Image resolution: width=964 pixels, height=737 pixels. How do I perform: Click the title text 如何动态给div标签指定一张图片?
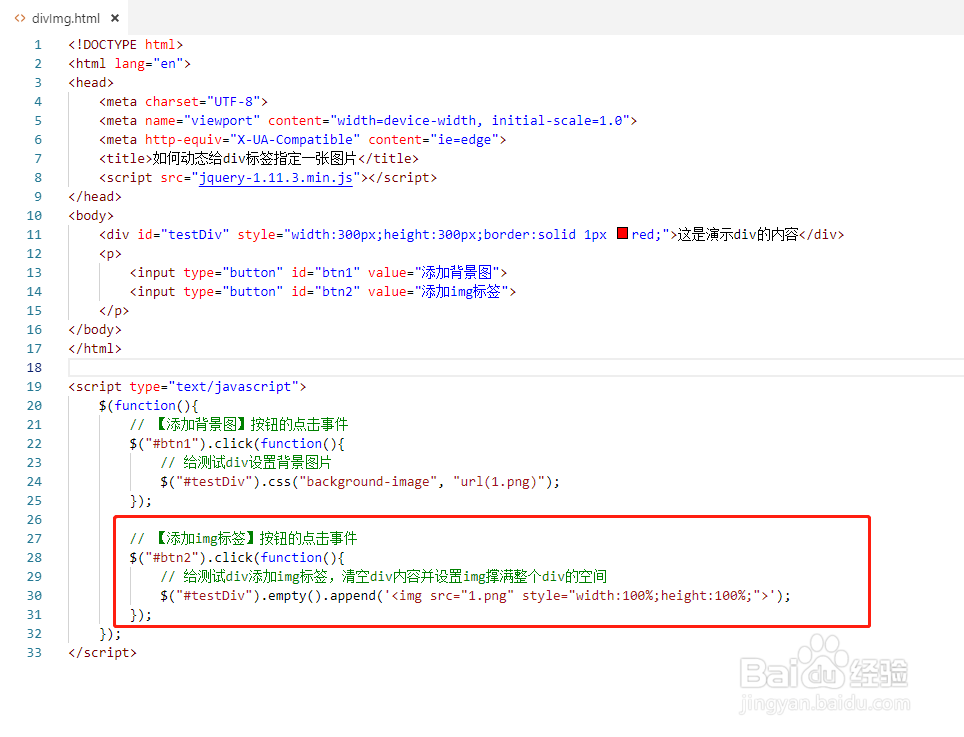pos(255,159)
